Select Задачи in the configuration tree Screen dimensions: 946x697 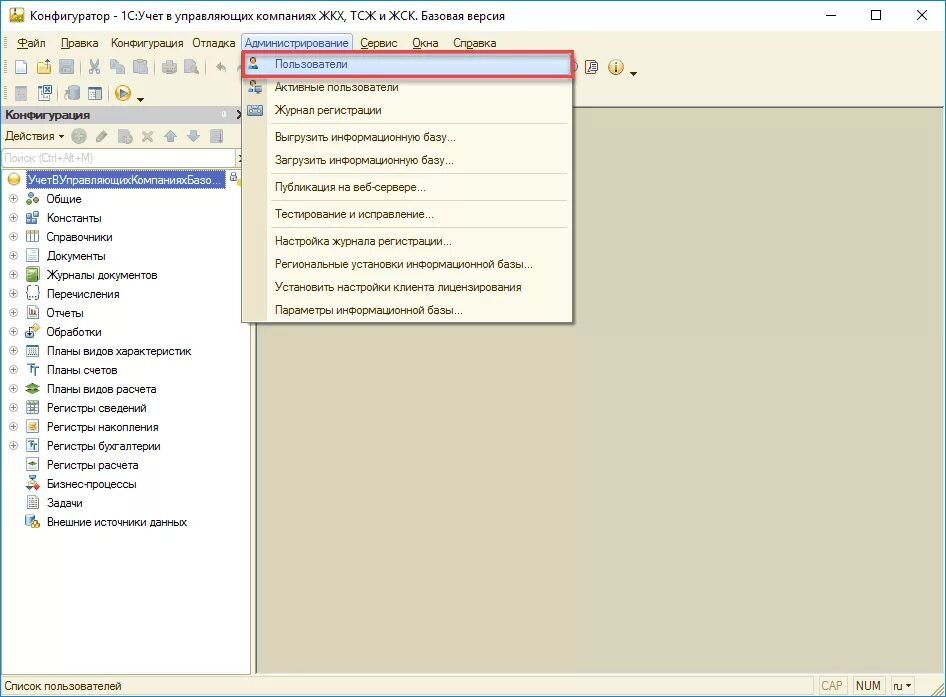65,503
